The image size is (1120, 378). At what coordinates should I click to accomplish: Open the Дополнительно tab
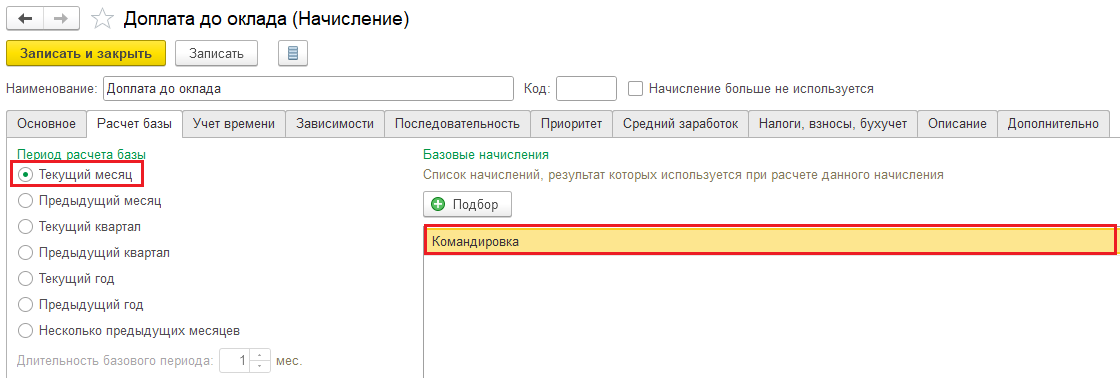click(1053, 124)
